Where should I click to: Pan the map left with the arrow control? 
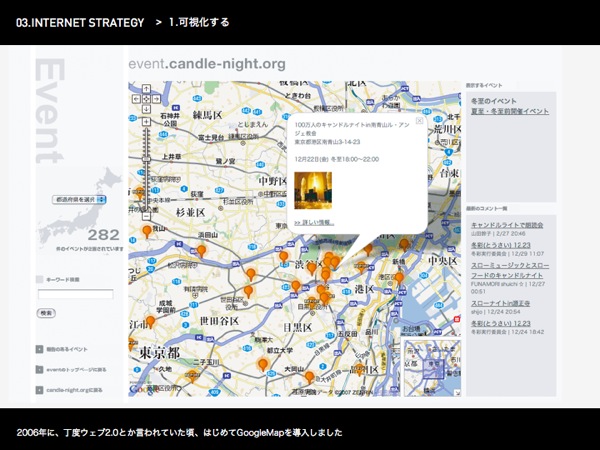tap(137, 99)
